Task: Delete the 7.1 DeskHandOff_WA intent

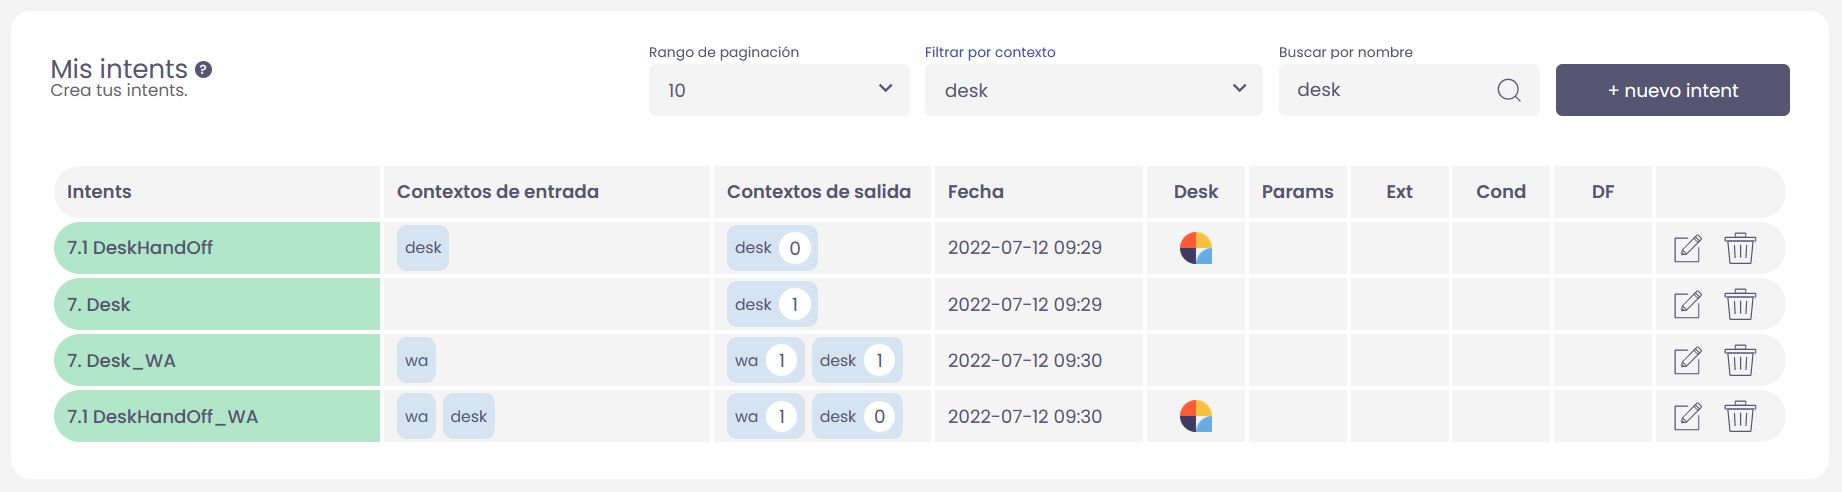Action: click(1740, 416)
